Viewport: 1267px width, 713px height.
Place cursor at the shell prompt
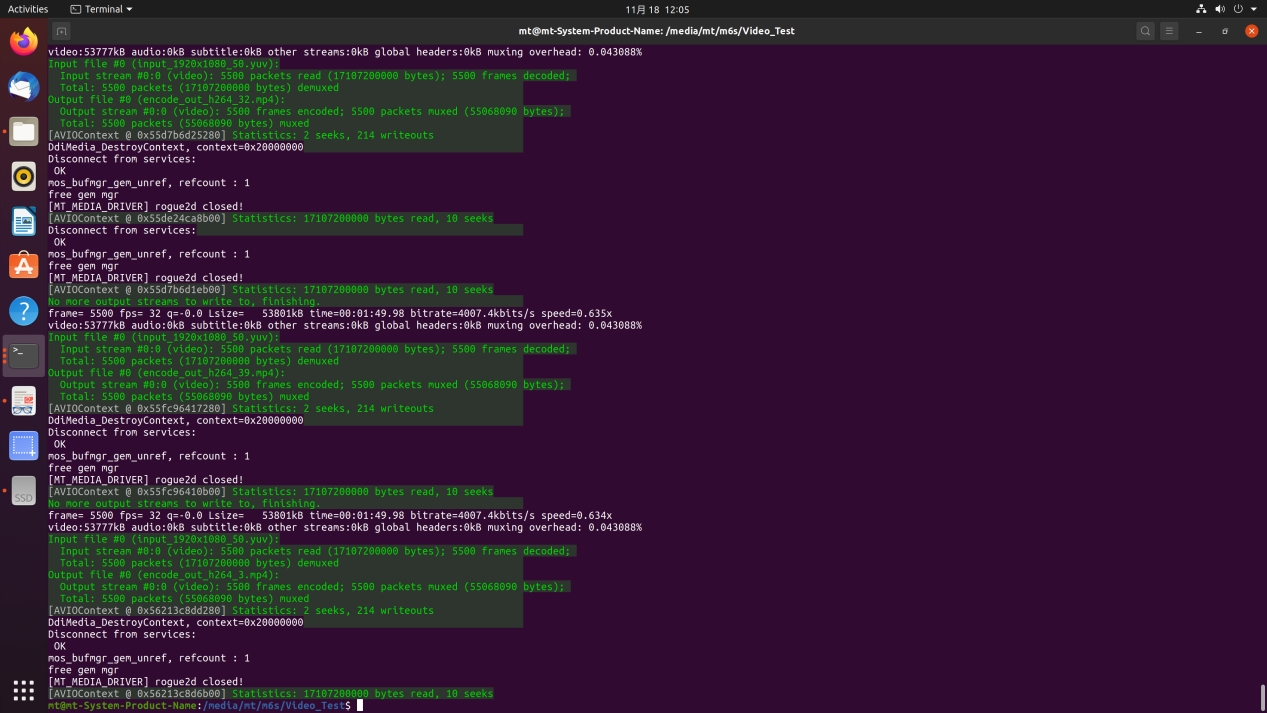tap(358, 705)
